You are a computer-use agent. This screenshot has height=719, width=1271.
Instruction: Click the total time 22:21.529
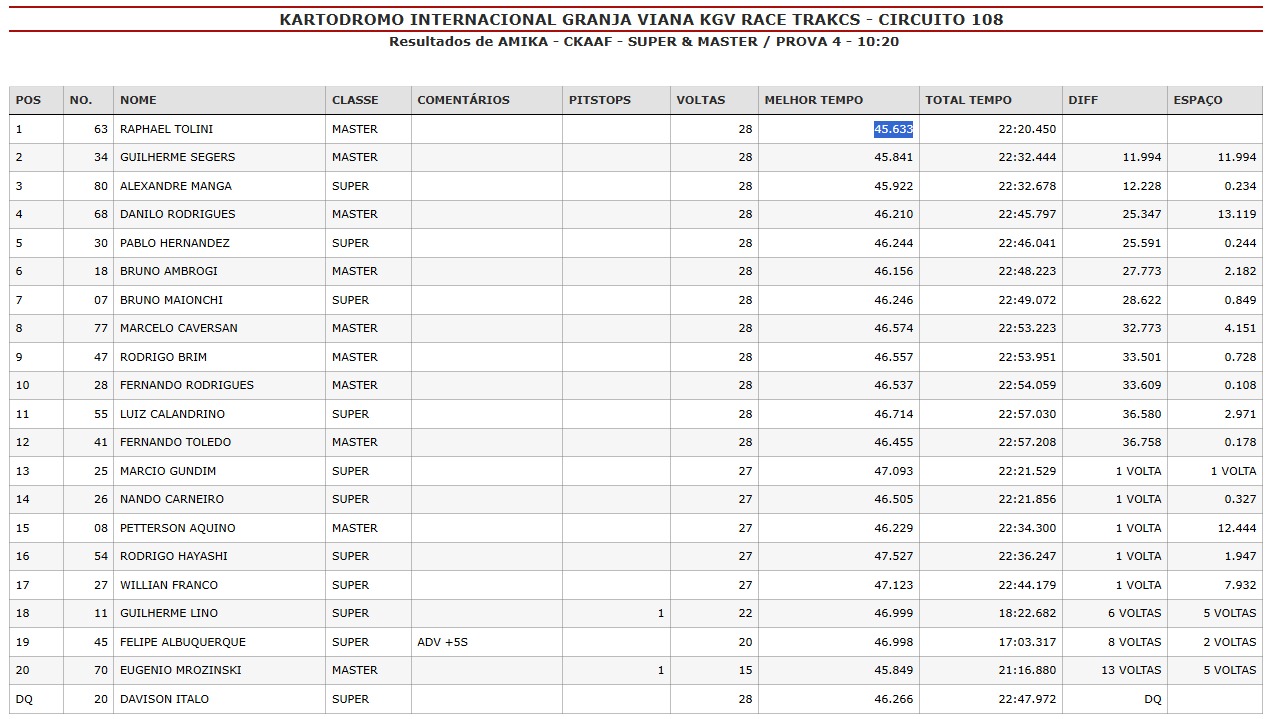pos(1027,471)
